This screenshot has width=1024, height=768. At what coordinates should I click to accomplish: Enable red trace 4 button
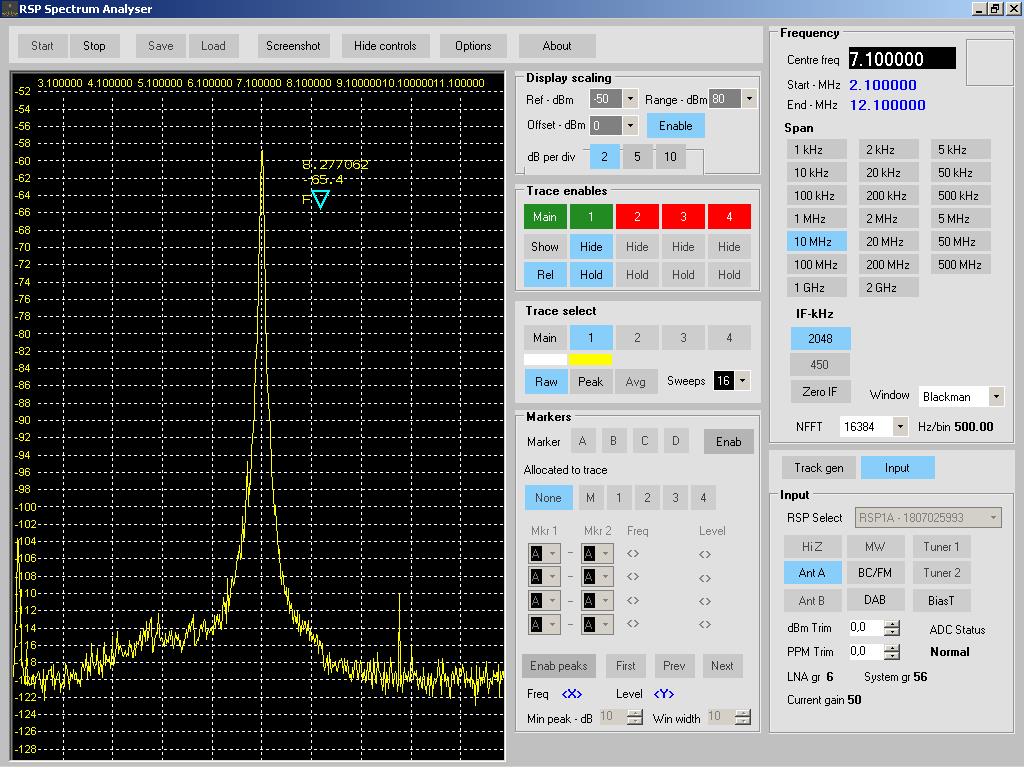coord(729,217)
